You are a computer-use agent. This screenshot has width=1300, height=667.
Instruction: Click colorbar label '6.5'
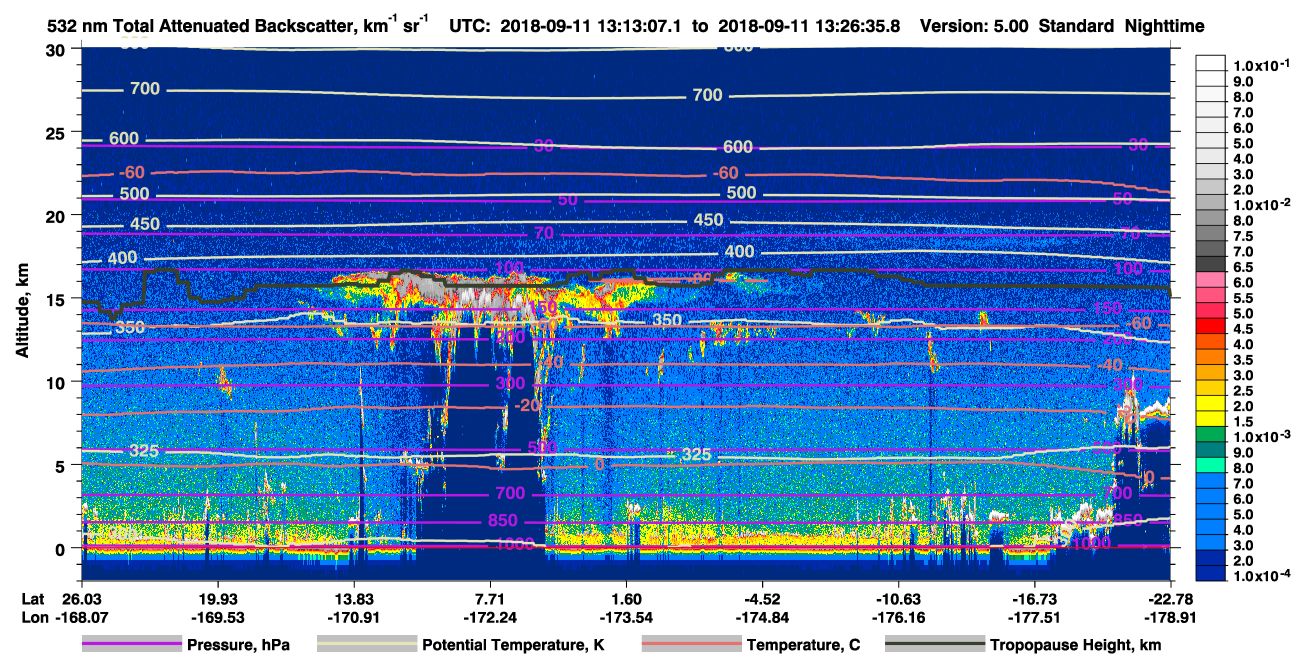tap(1244, 267)
